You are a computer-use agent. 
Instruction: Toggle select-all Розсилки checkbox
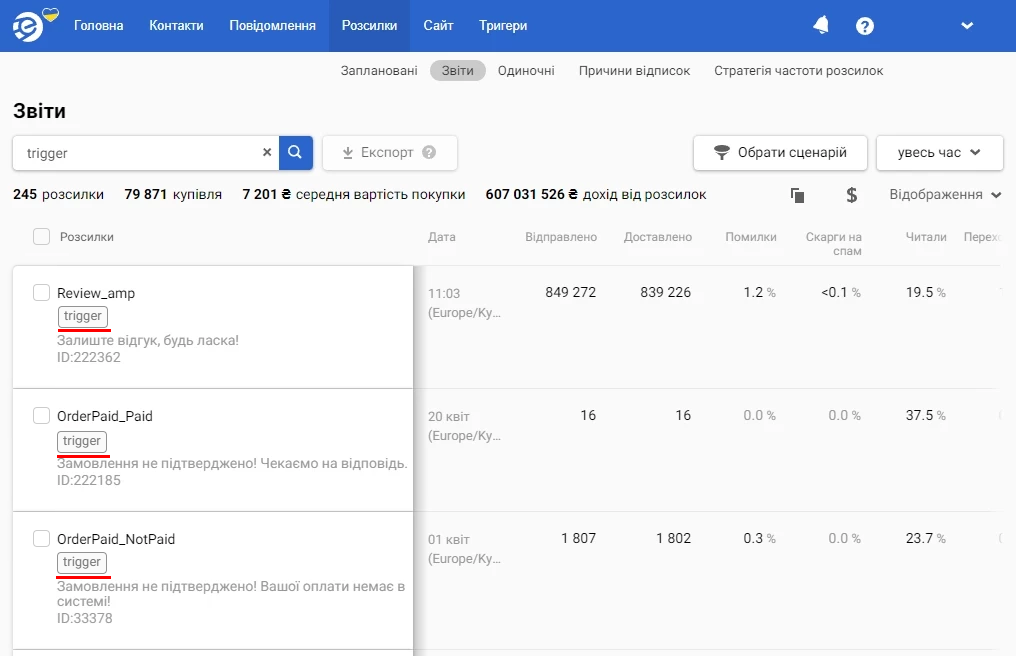pos(41,237)
